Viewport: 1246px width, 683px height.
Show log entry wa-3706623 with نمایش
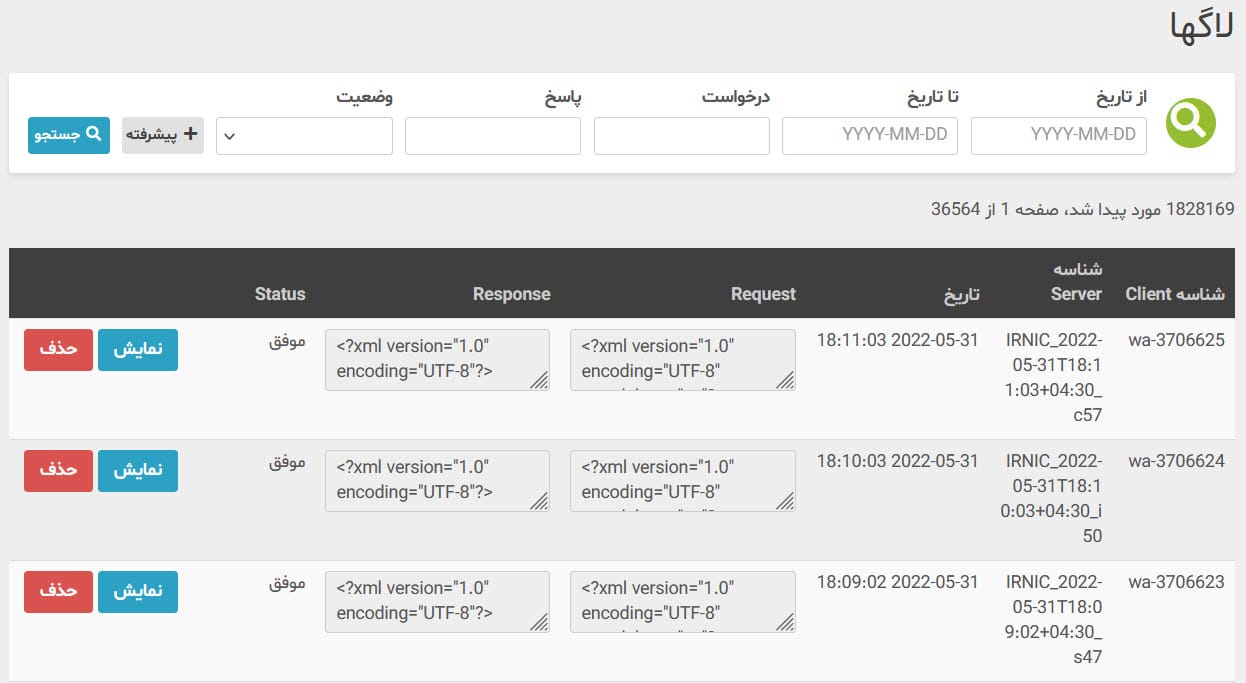click(138, 592)
